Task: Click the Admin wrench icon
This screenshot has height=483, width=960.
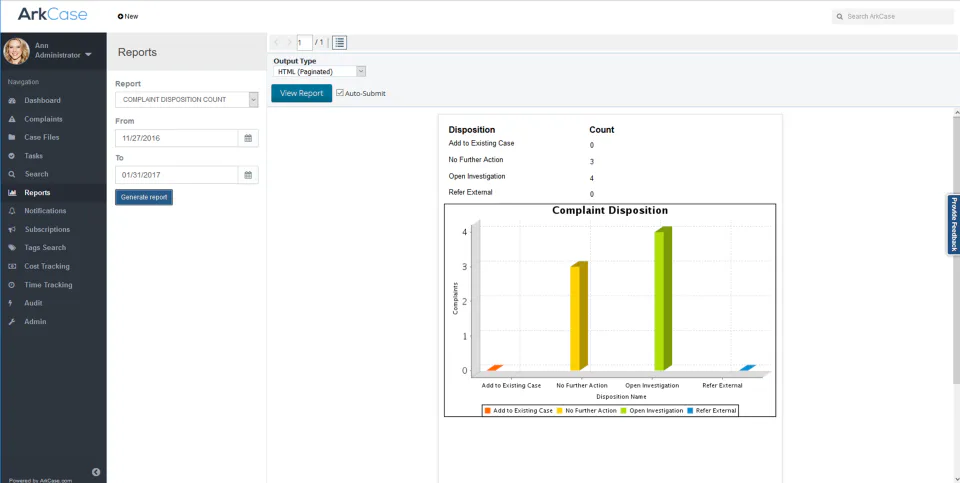Action: click(12, 321)
